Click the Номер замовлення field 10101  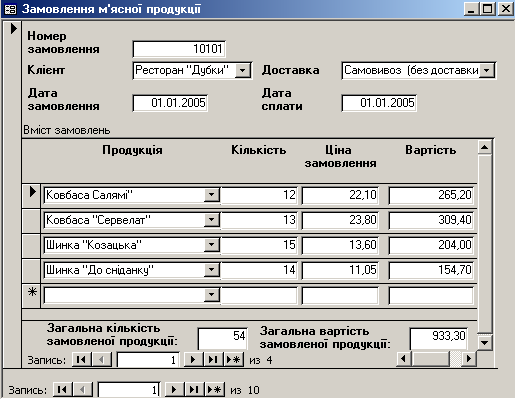pos(179,49)
